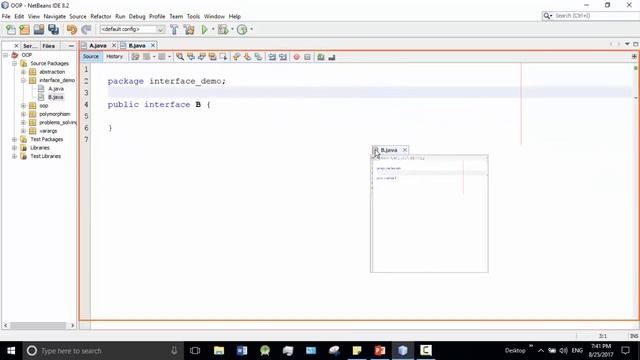This screenshot has height=360, width=640.
Task: Open the Profile Project dropdown arrow
Action: (x=251, y=29)
